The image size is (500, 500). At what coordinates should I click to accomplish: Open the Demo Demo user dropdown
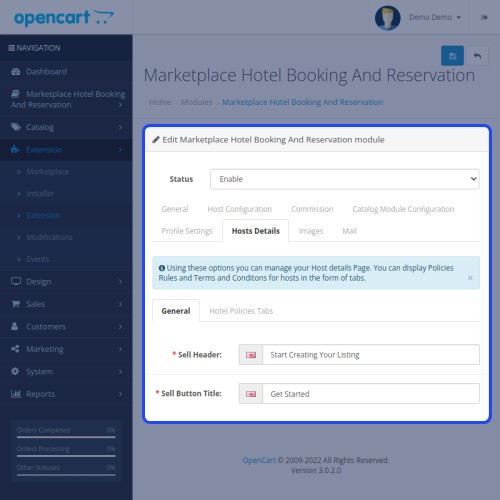[x=435, y=17]
